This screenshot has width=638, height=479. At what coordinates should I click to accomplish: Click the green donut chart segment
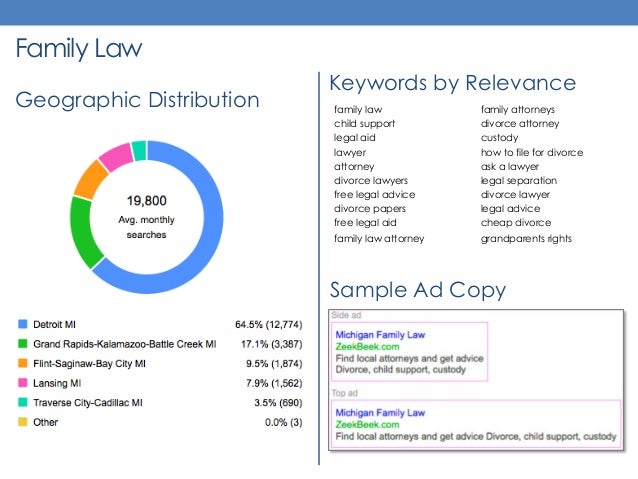(x=81, y=232)
